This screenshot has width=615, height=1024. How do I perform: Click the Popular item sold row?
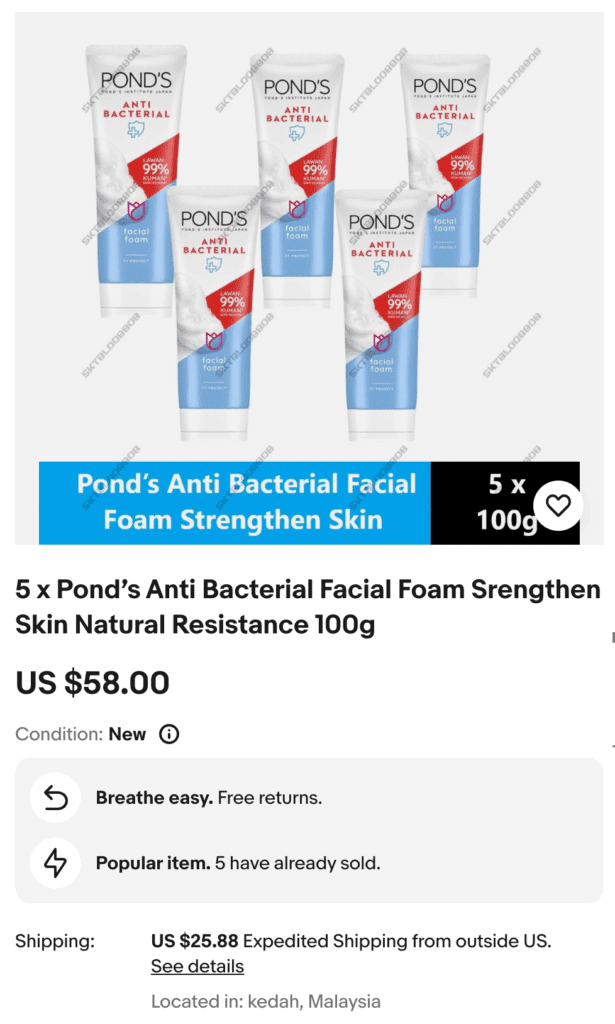pos(309,863)
